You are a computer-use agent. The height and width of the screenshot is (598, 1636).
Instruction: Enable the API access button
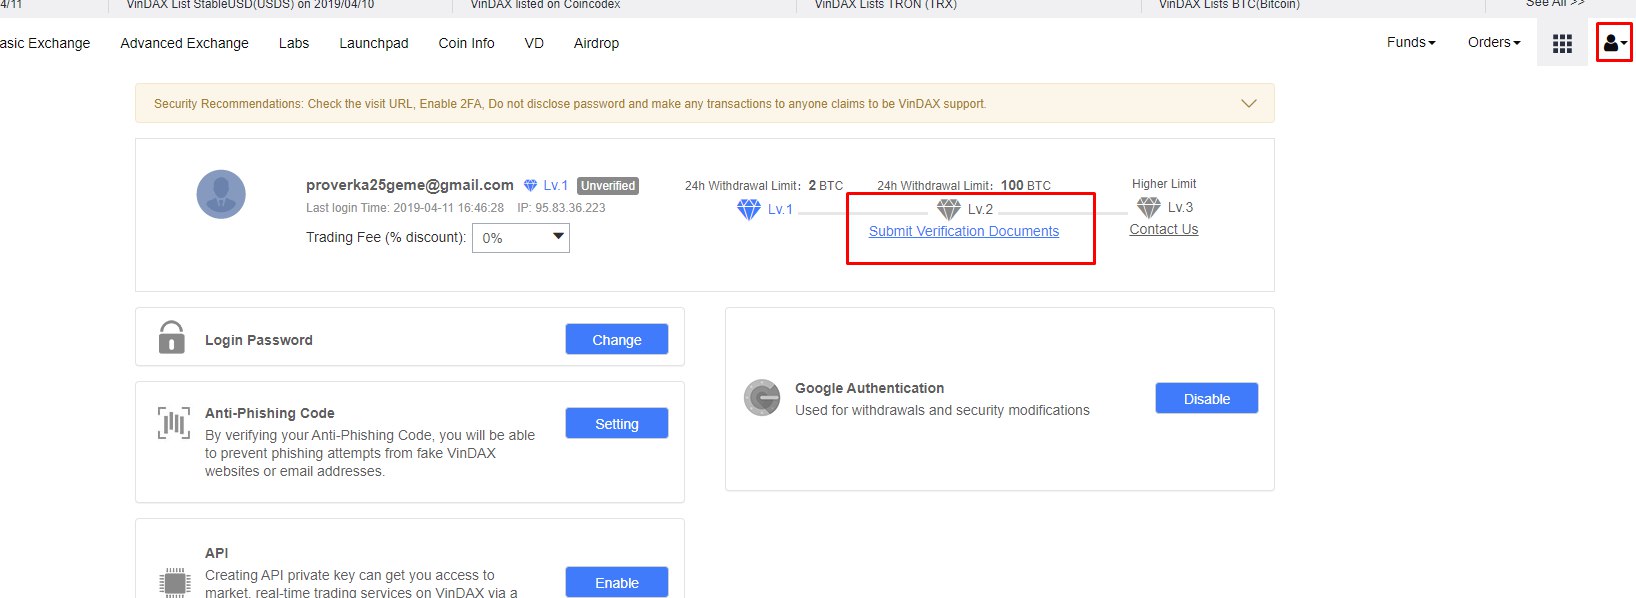[x=617, y=582]
